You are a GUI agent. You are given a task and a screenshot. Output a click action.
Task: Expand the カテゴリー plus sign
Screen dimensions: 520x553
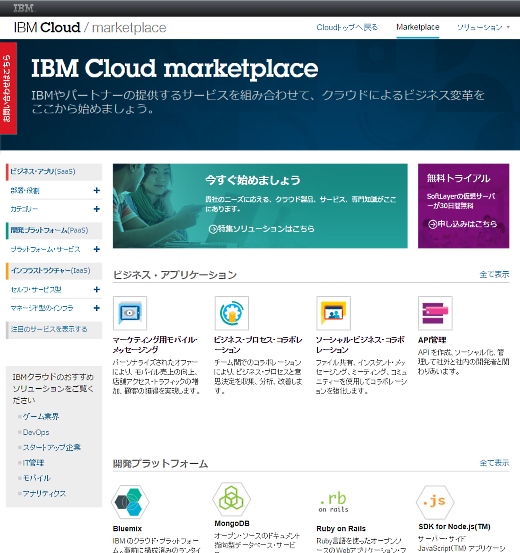(97, 209)
